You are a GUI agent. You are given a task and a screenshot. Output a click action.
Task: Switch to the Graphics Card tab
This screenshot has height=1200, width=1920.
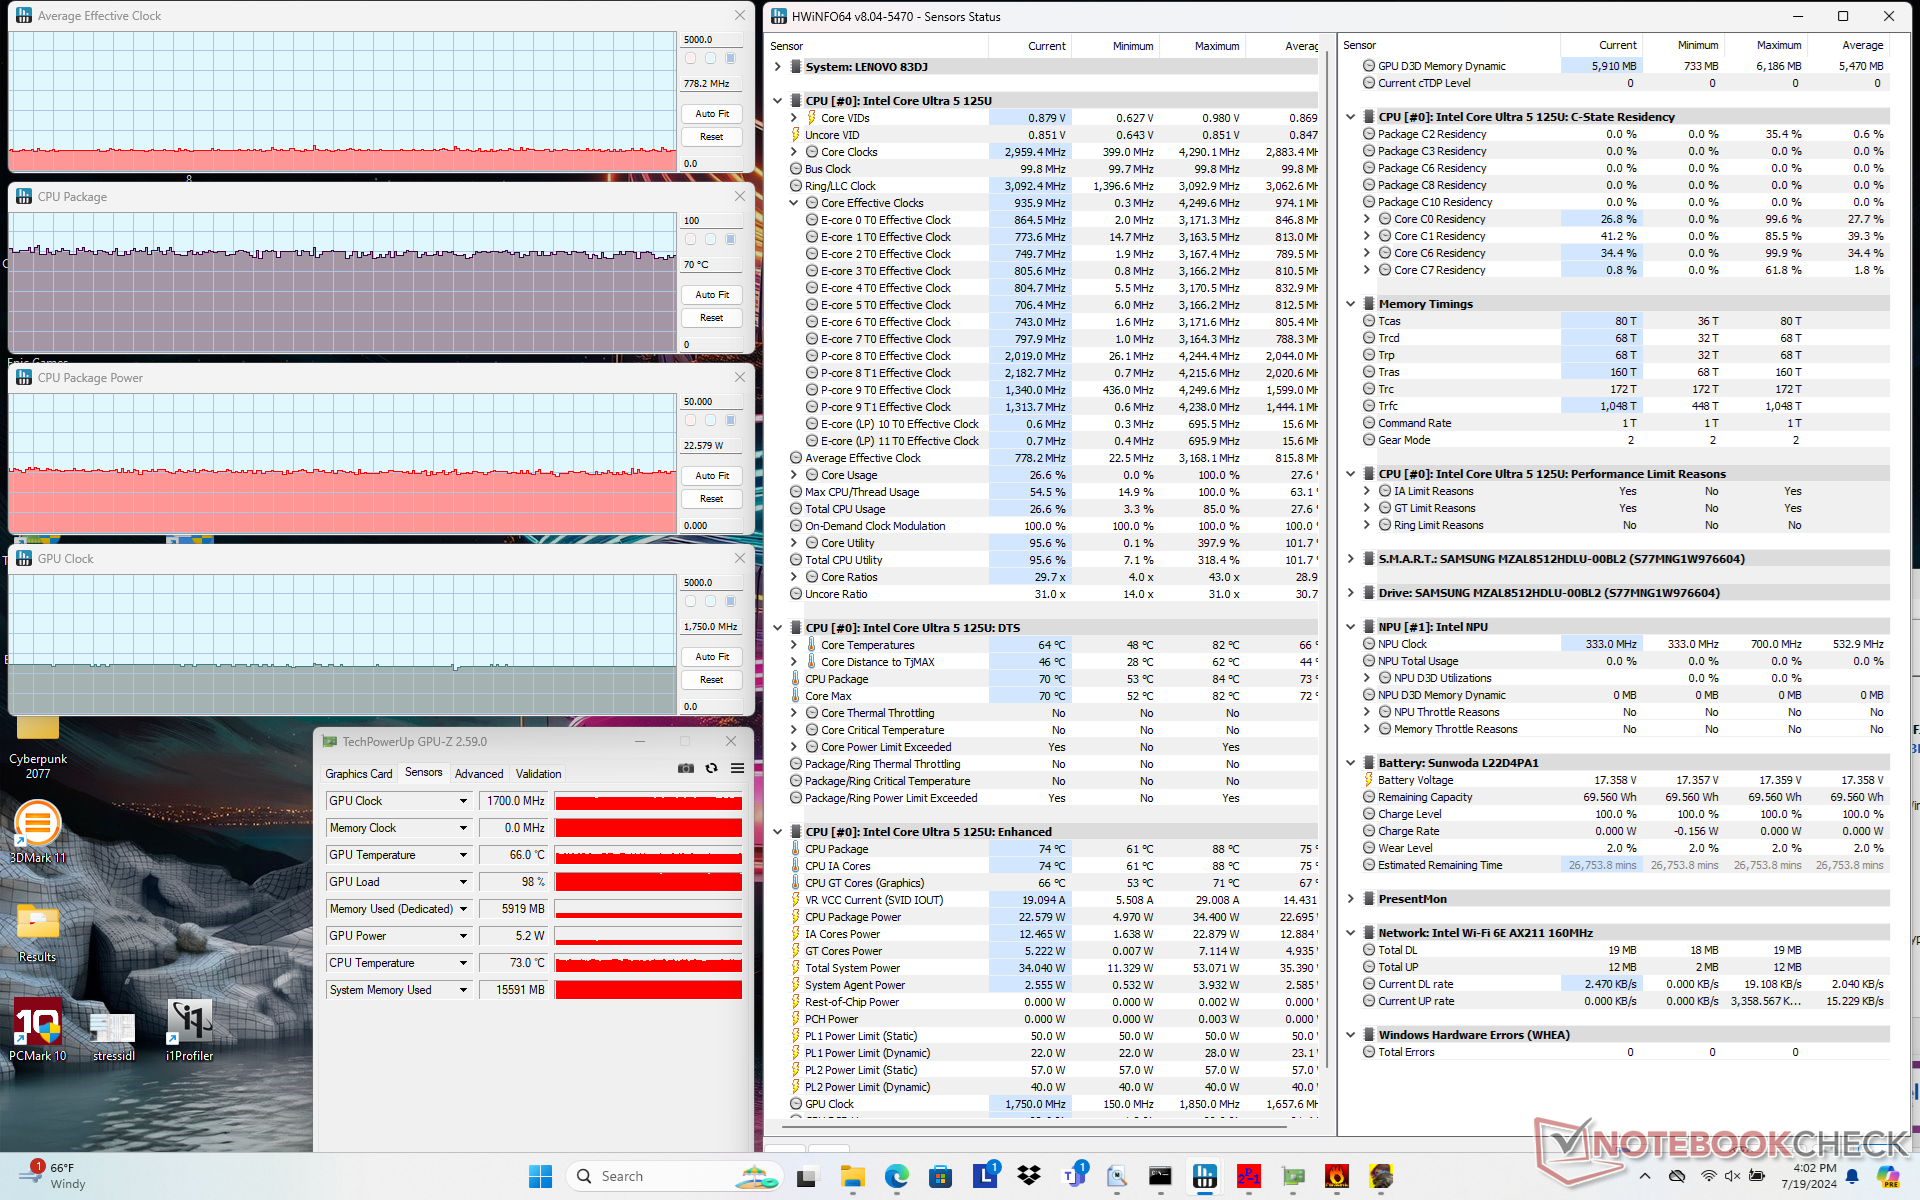[358, 774]
